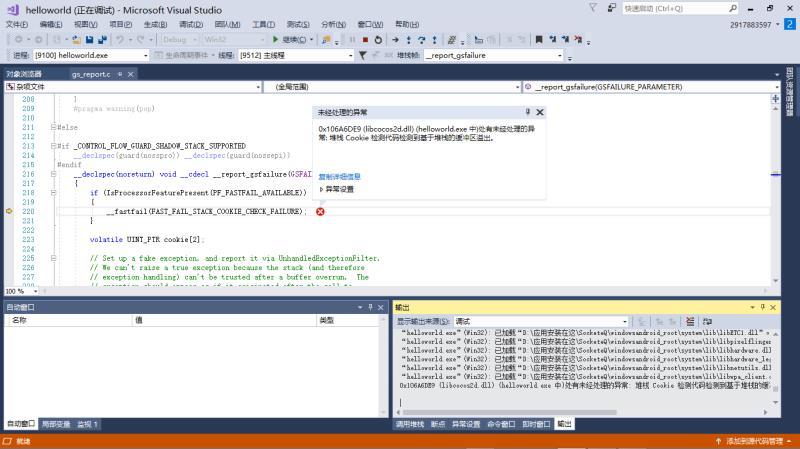Click add to source control in status bar
800x449 pixels.
[755, 441]
